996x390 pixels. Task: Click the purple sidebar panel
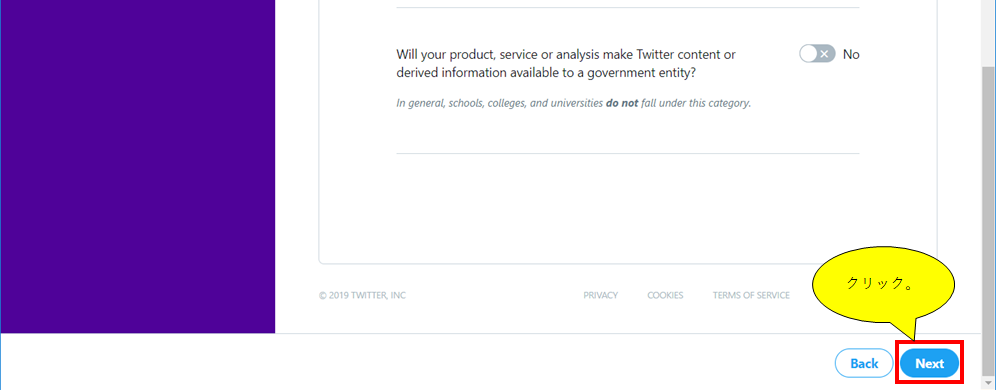tap(138, 166)
